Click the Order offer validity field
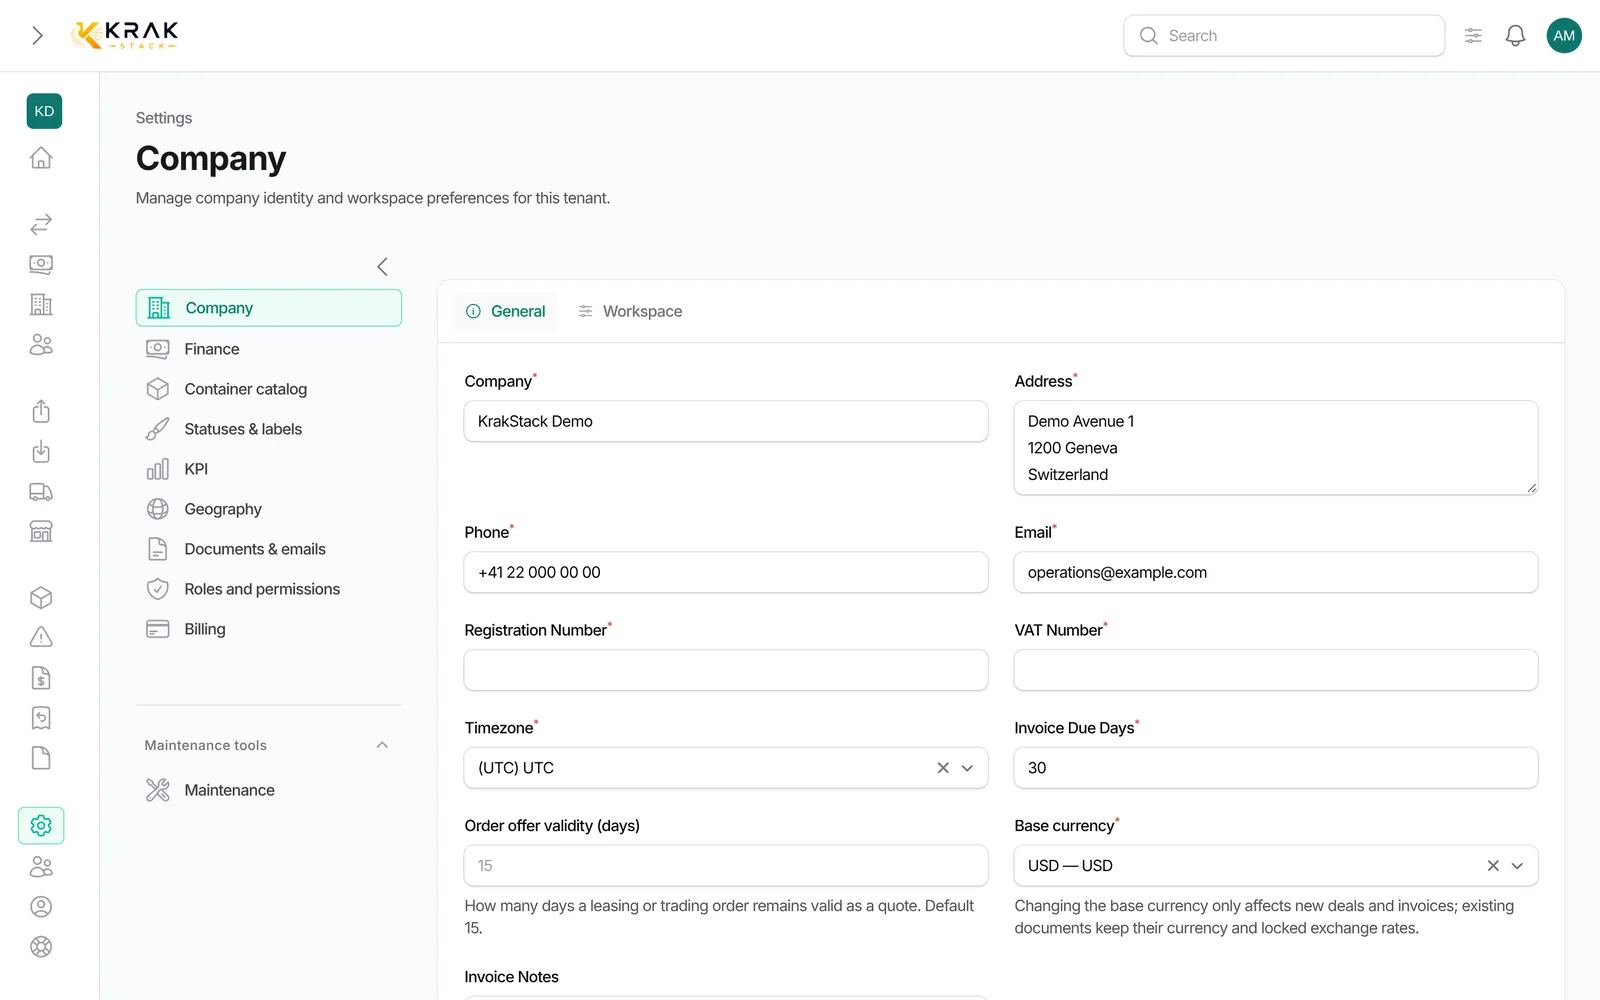Image resolution: width=1600 pixels, height=1000 pixels. point(726,866)
